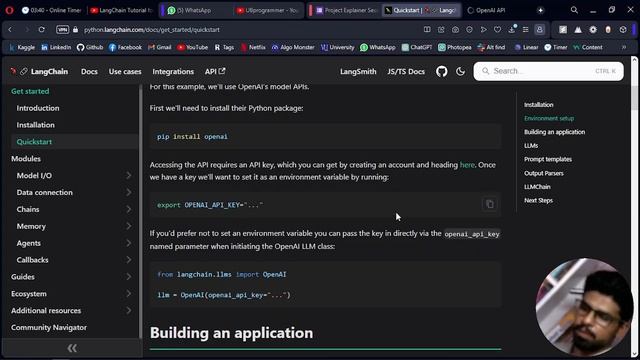Image resolution: width=640 pixels, height=360 pixels.
Task: Search tabs with magnifier icon
Action: click(574, 10)
